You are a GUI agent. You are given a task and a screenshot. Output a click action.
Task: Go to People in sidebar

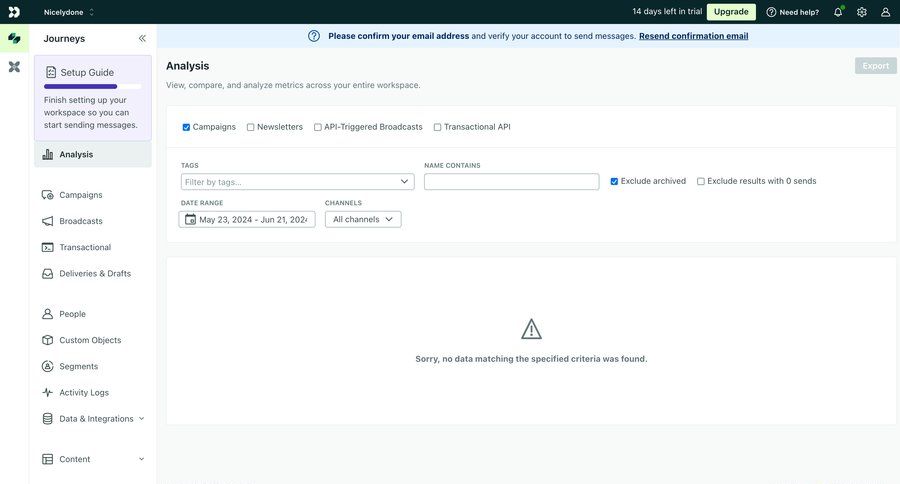tap(72, 314)
